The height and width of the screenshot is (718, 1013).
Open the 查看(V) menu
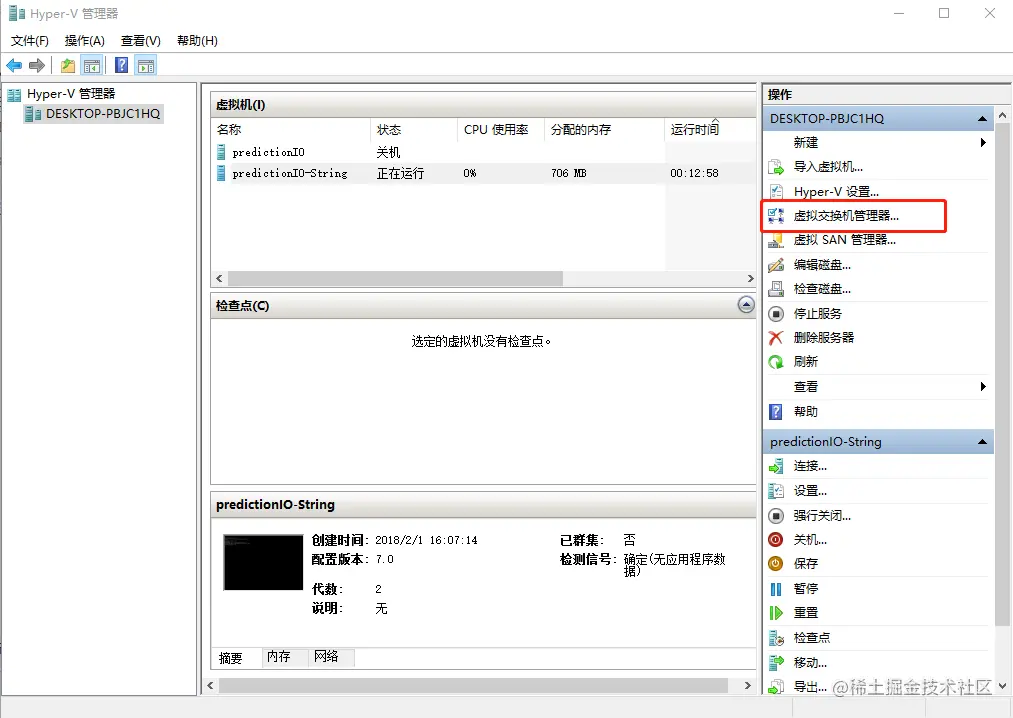141,41
